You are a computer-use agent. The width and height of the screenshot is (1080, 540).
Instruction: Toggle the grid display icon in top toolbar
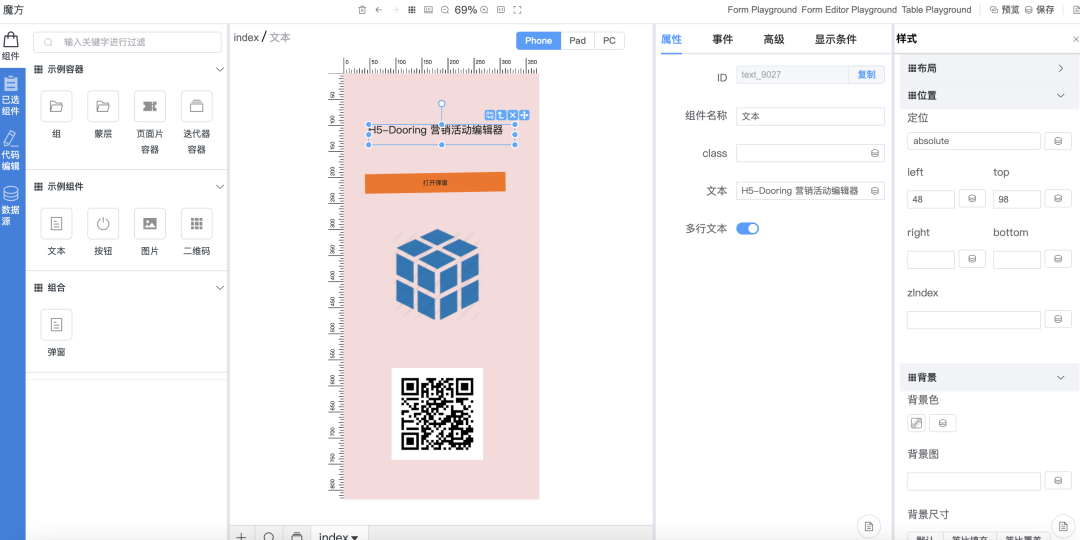pos(412,10)
